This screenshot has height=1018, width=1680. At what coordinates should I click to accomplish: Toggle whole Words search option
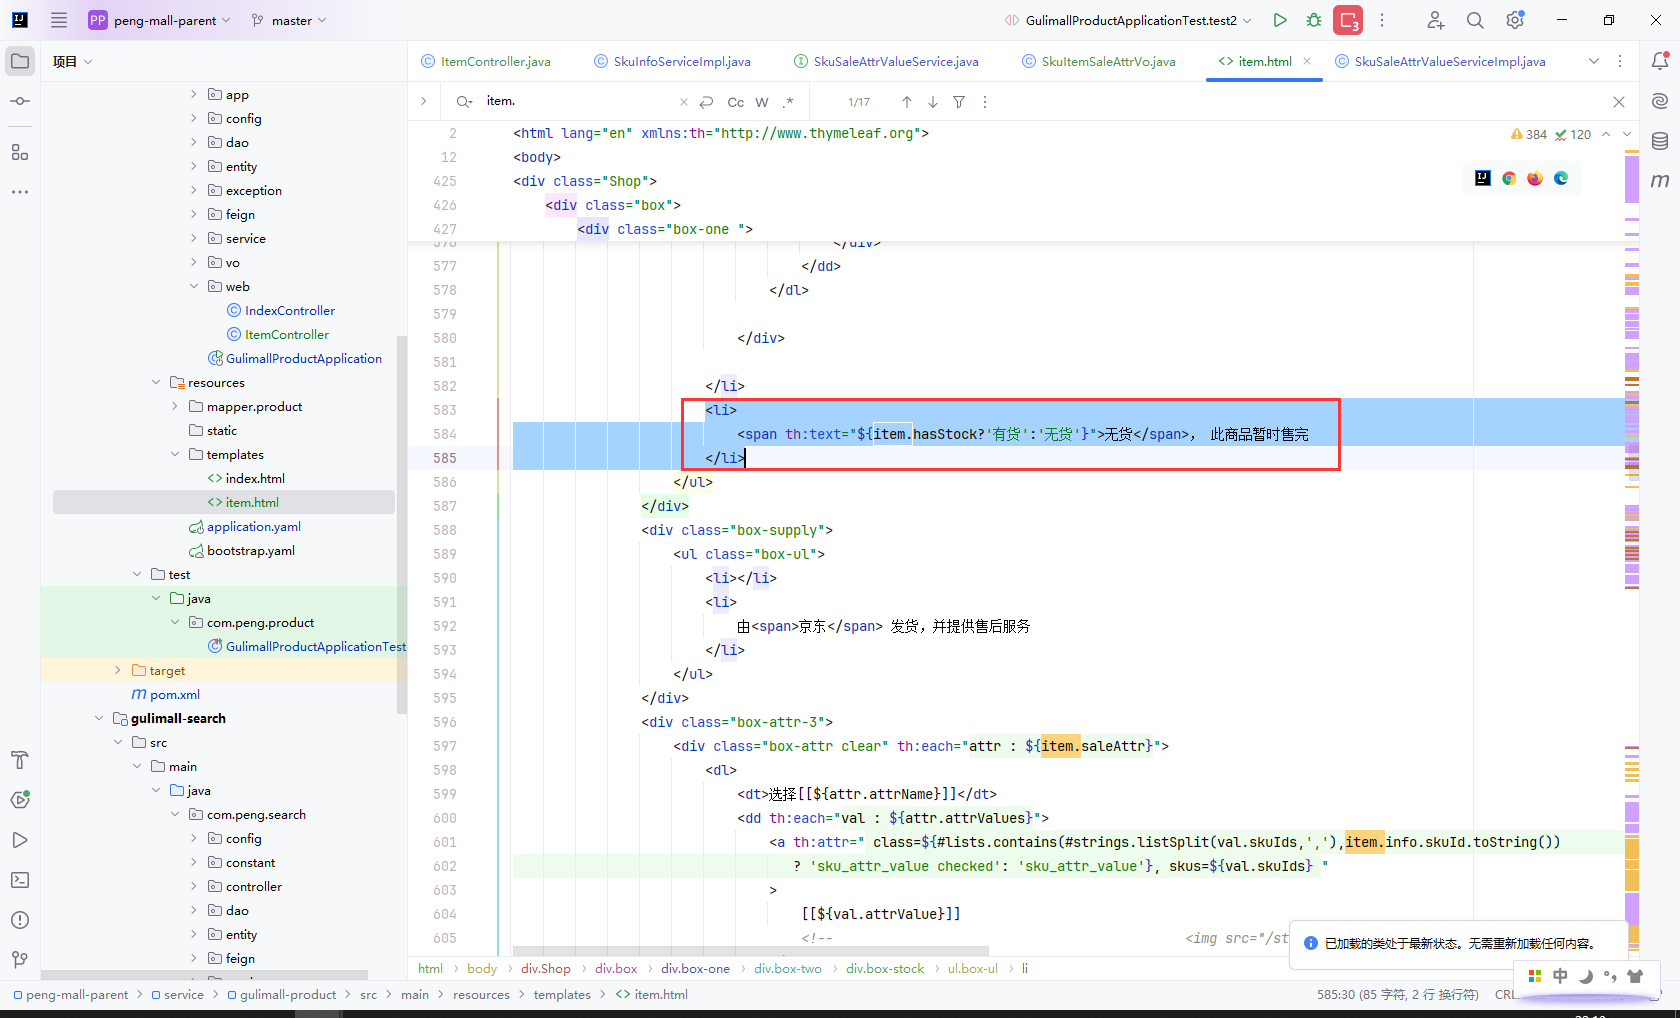pyautogui.click(x=762, y=102)
